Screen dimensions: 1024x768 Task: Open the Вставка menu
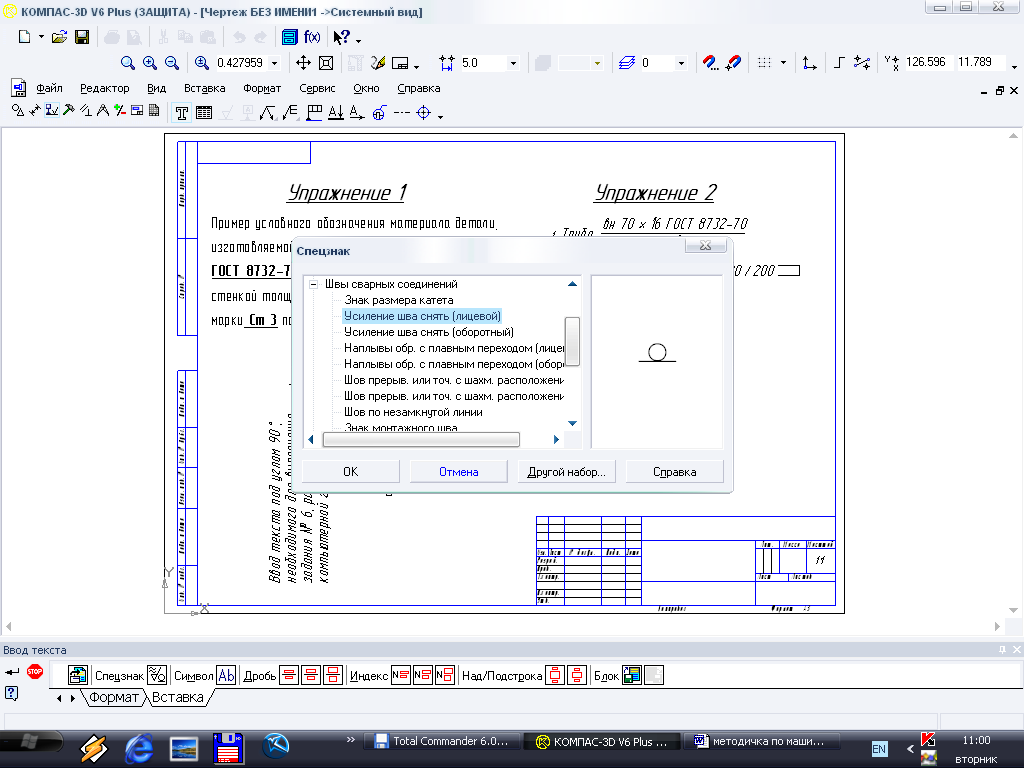coord(204,88)
